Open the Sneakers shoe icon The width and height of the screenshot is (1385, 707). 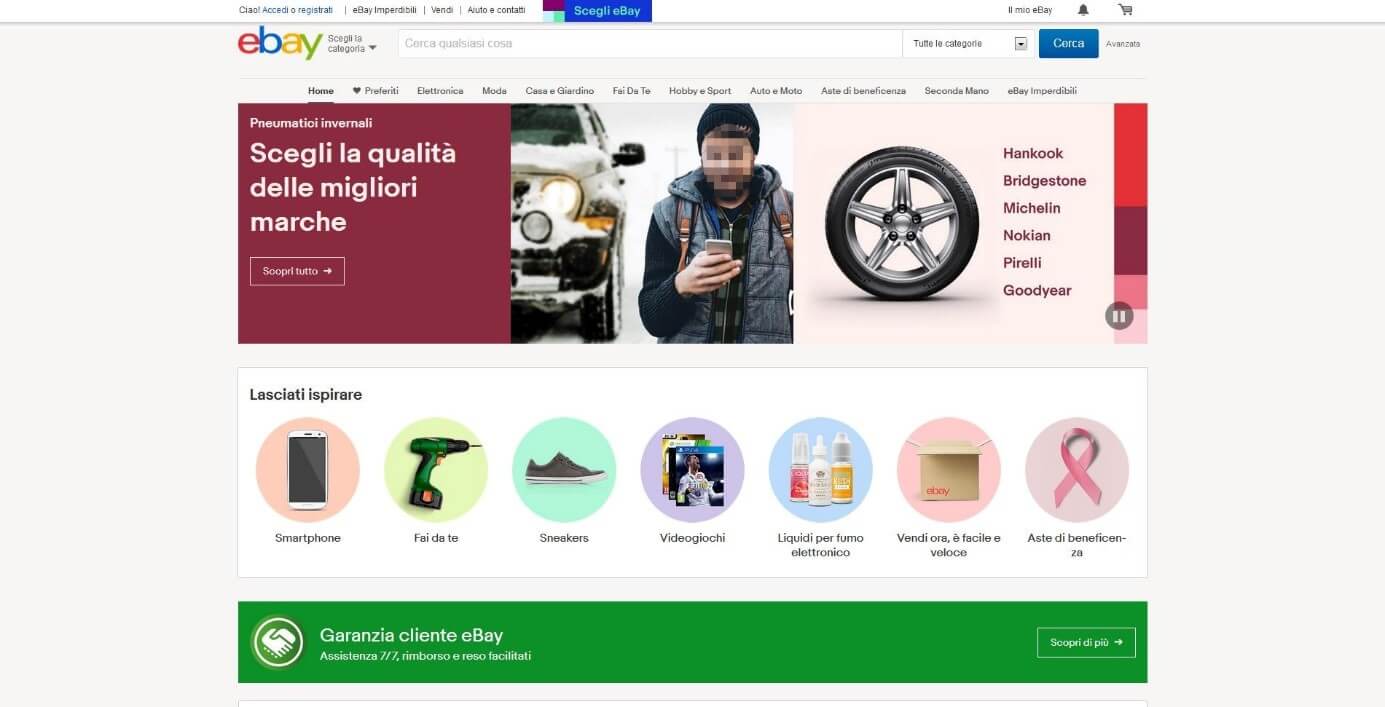tap(564, 470)
